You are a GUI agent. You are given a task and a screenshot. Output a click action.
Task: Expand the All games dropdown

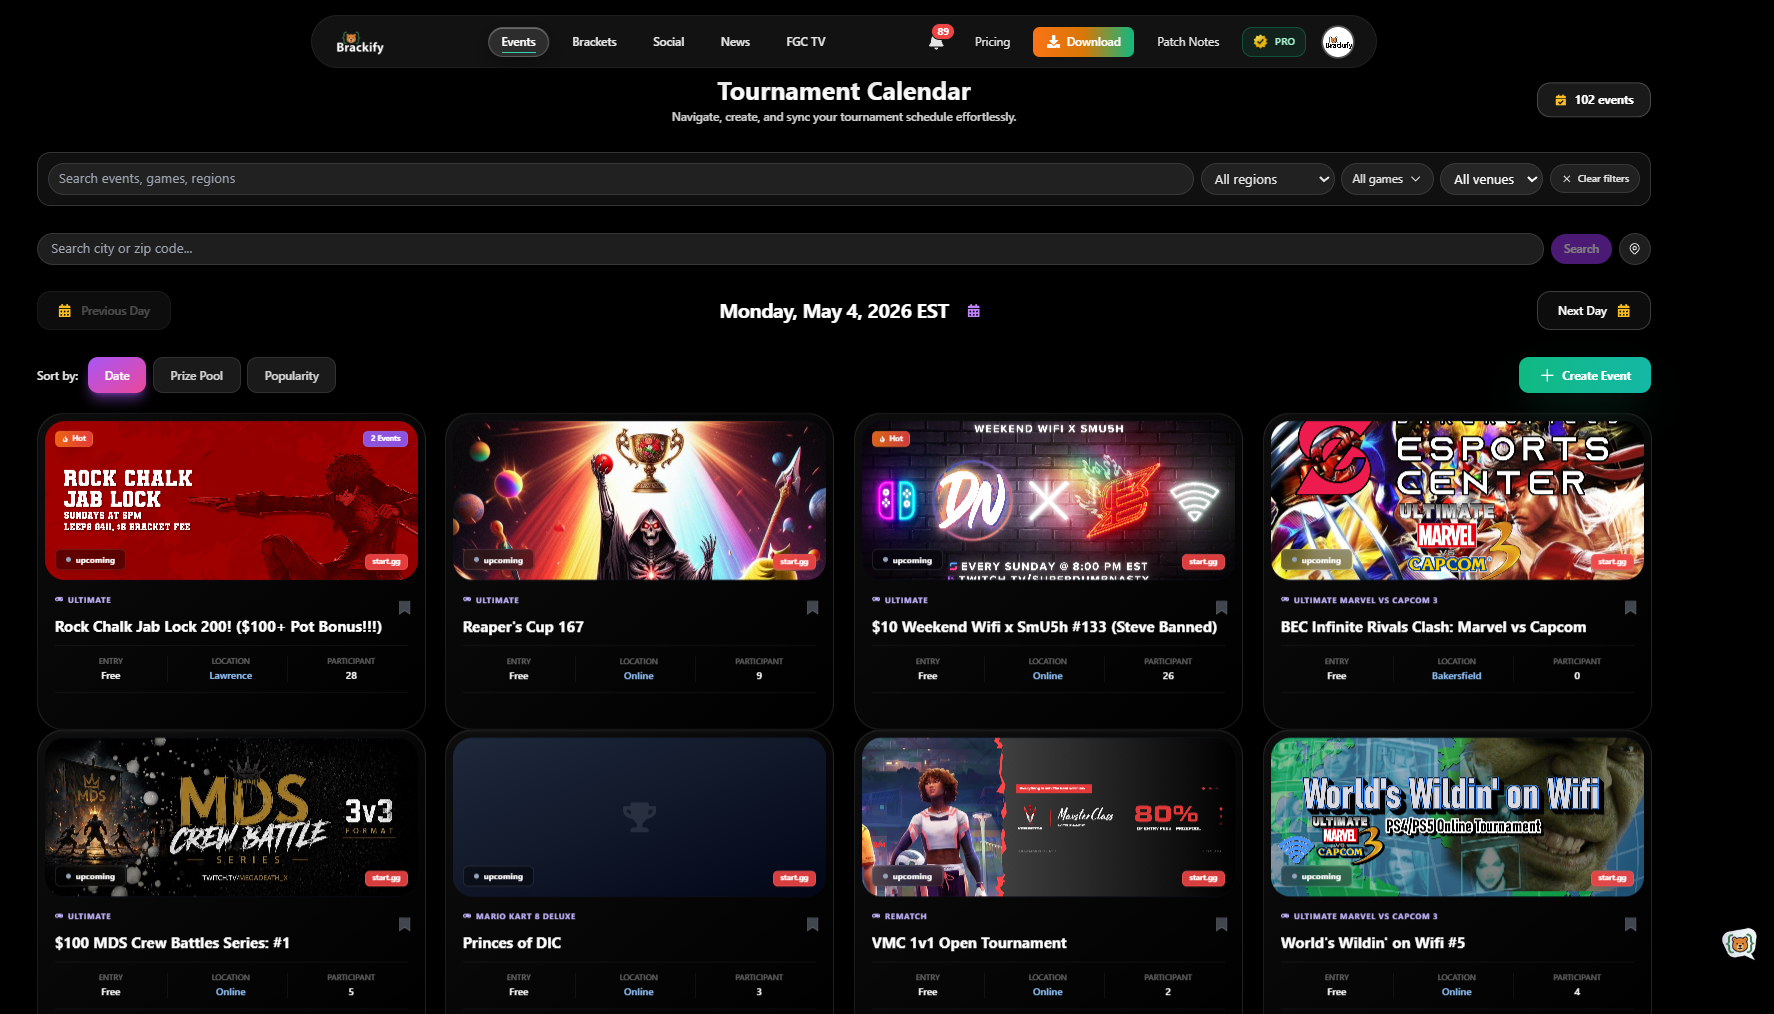tap(1387, 179)
